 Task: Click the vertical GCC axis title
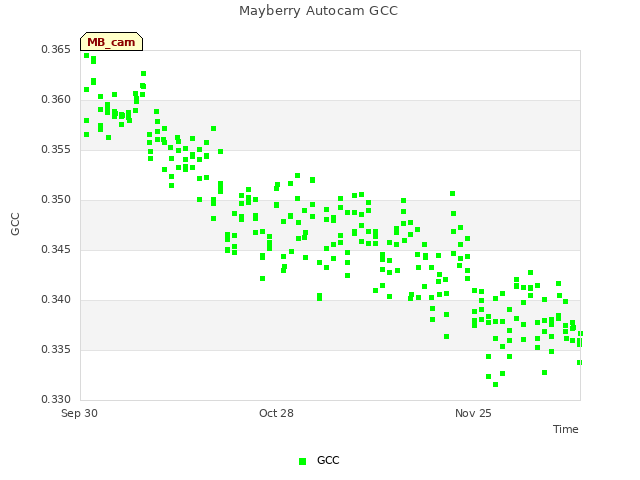click(x=15, y=224)
